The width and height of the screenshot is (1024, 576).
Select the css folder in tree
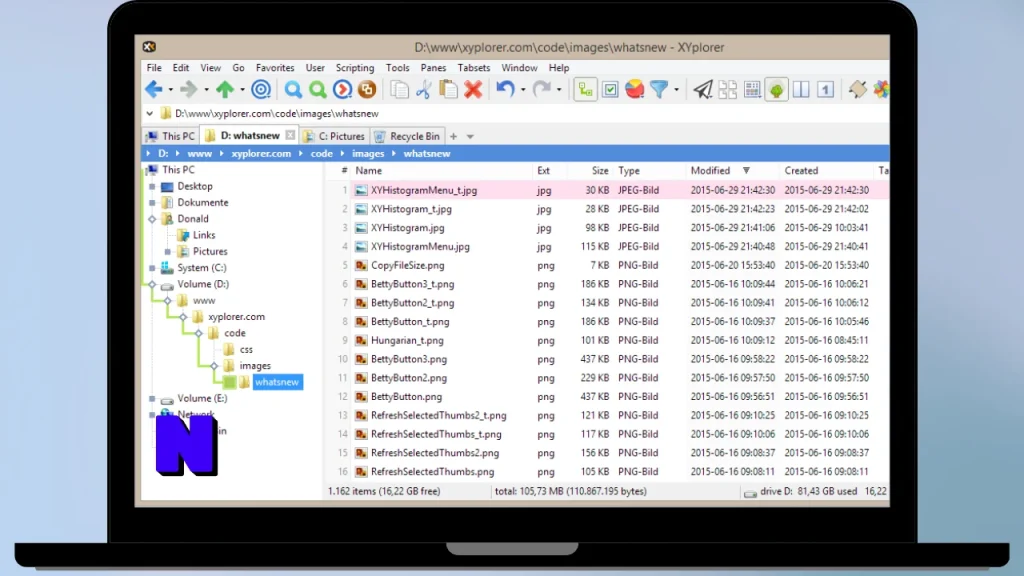[x=246, y=349]
